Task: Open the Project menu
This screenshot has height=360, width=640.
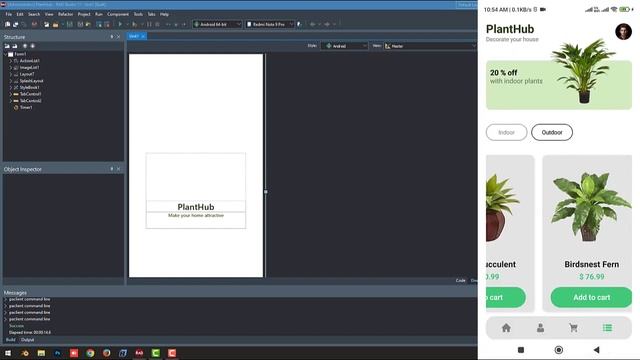Action: pos(84,14)
